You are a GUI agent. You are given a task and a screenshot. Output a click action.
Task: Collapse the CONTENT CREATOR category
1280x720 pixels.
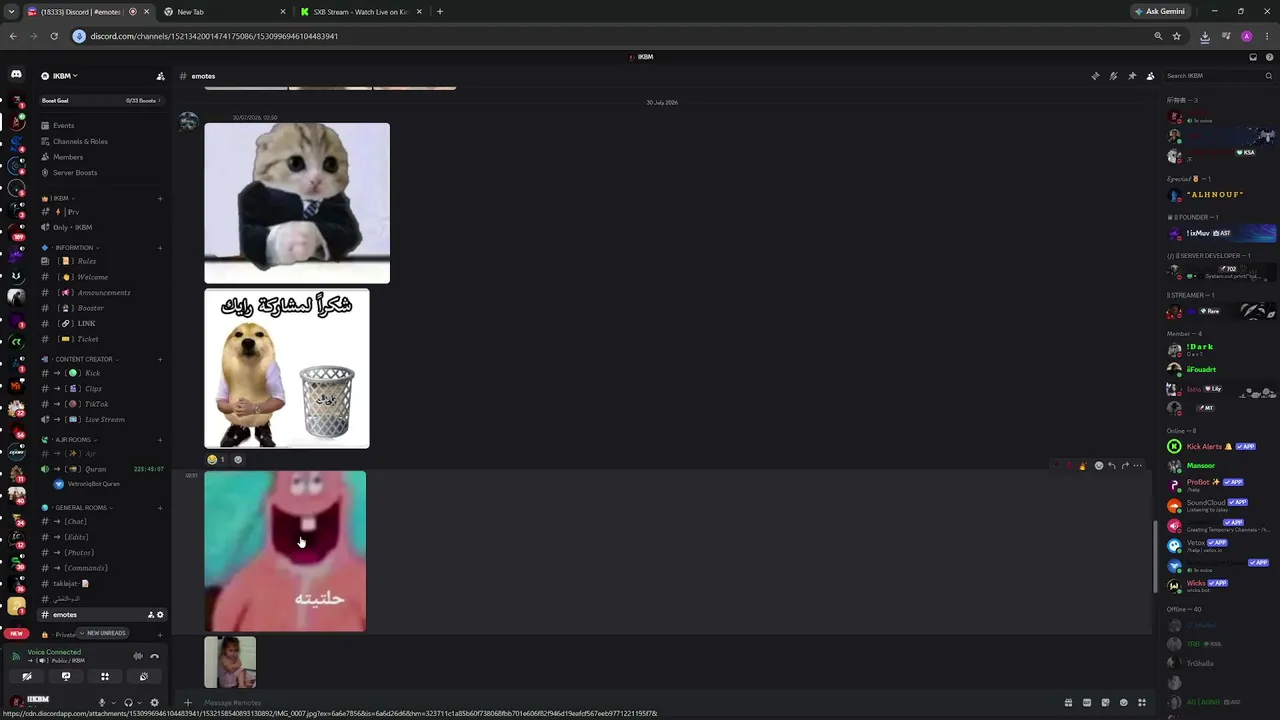pos(85,359)
